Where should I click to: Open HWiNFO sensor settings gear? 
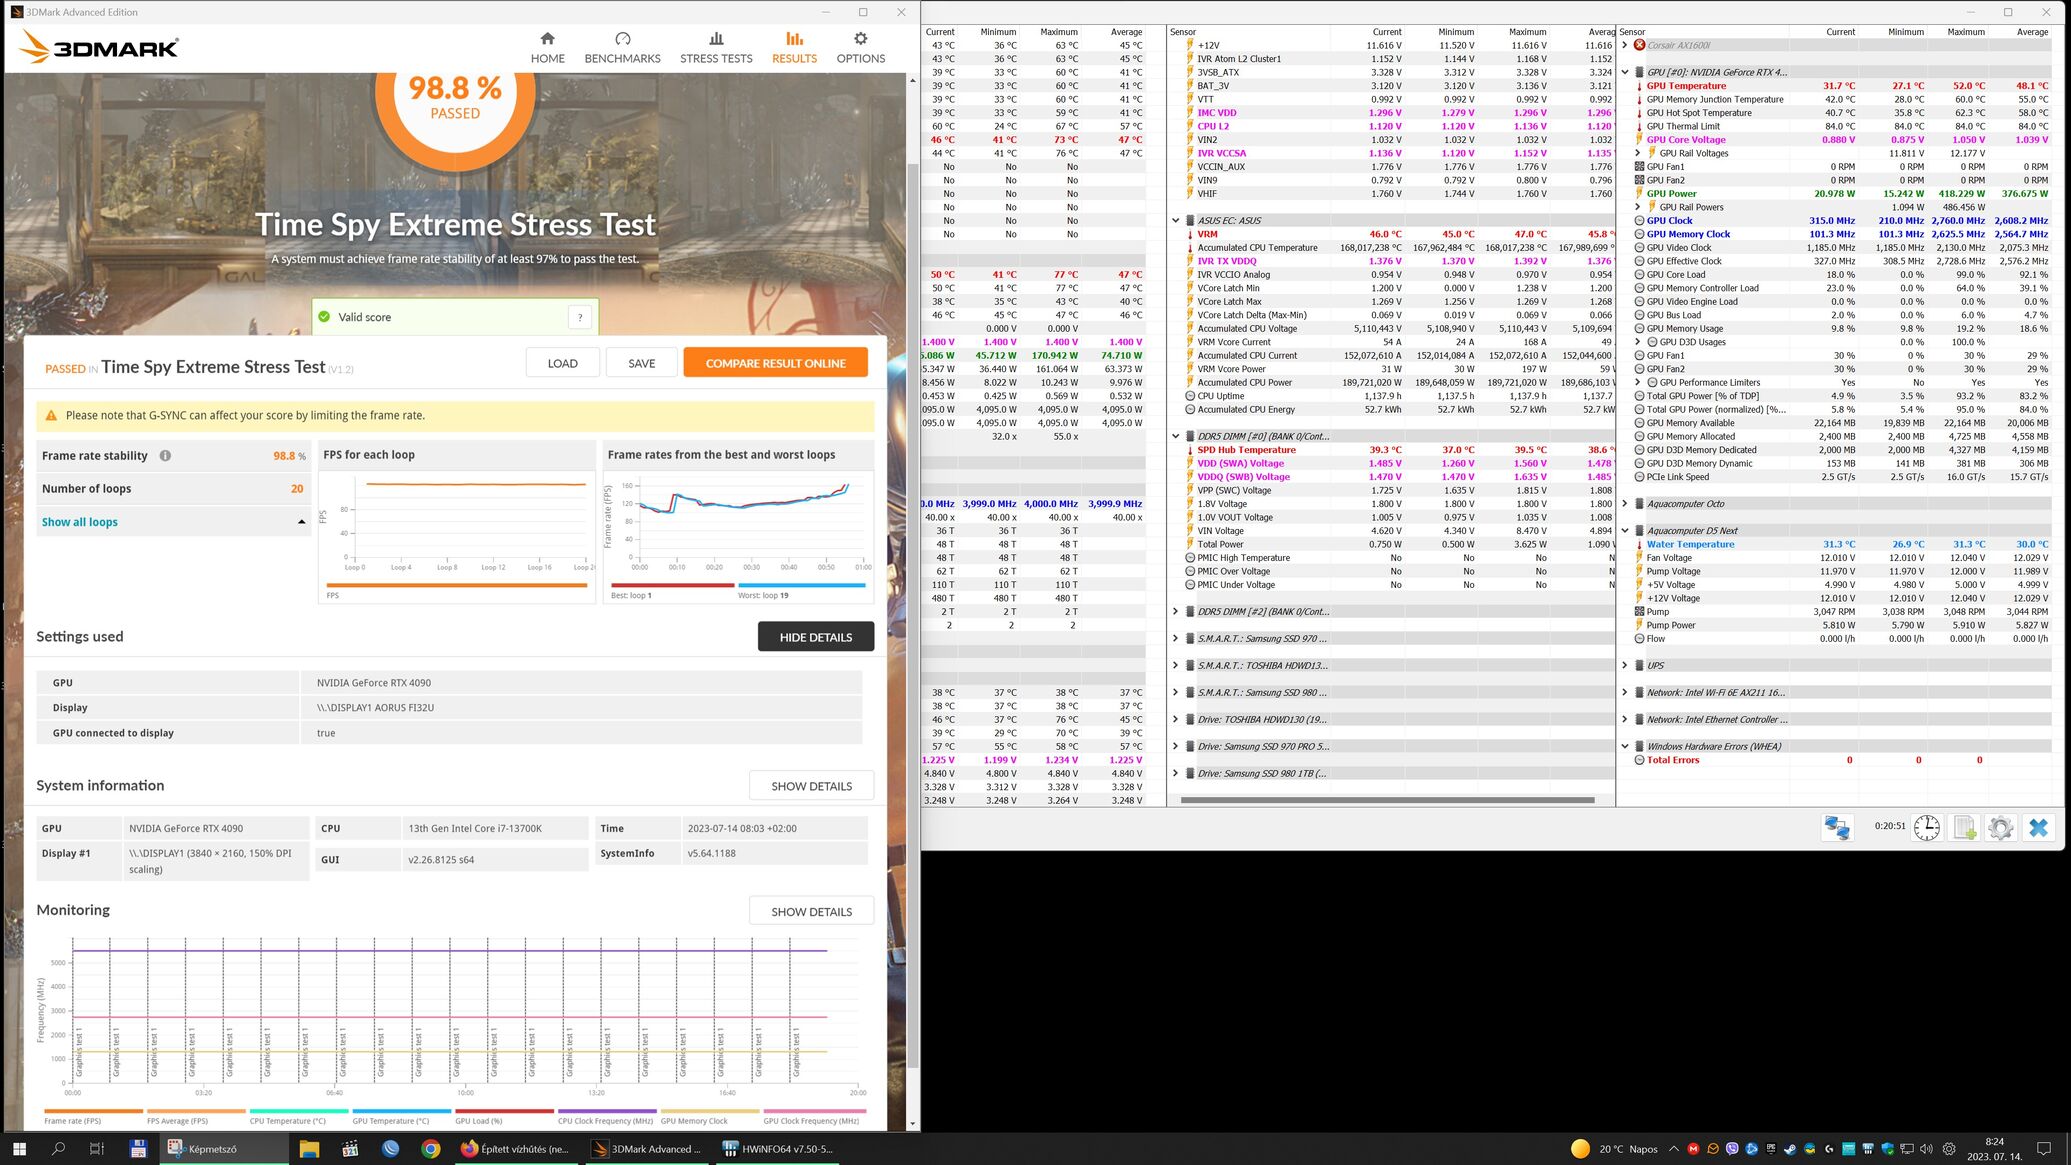click(2000, 828)
